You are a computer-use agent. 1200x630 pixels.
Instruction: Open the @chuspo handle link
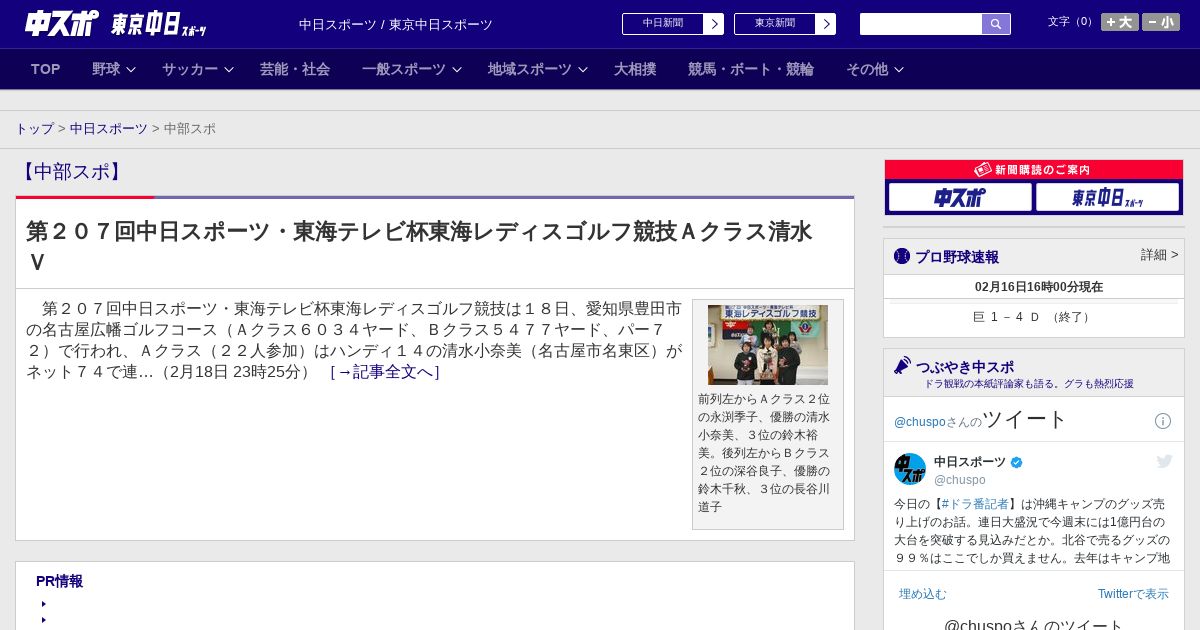960,480
